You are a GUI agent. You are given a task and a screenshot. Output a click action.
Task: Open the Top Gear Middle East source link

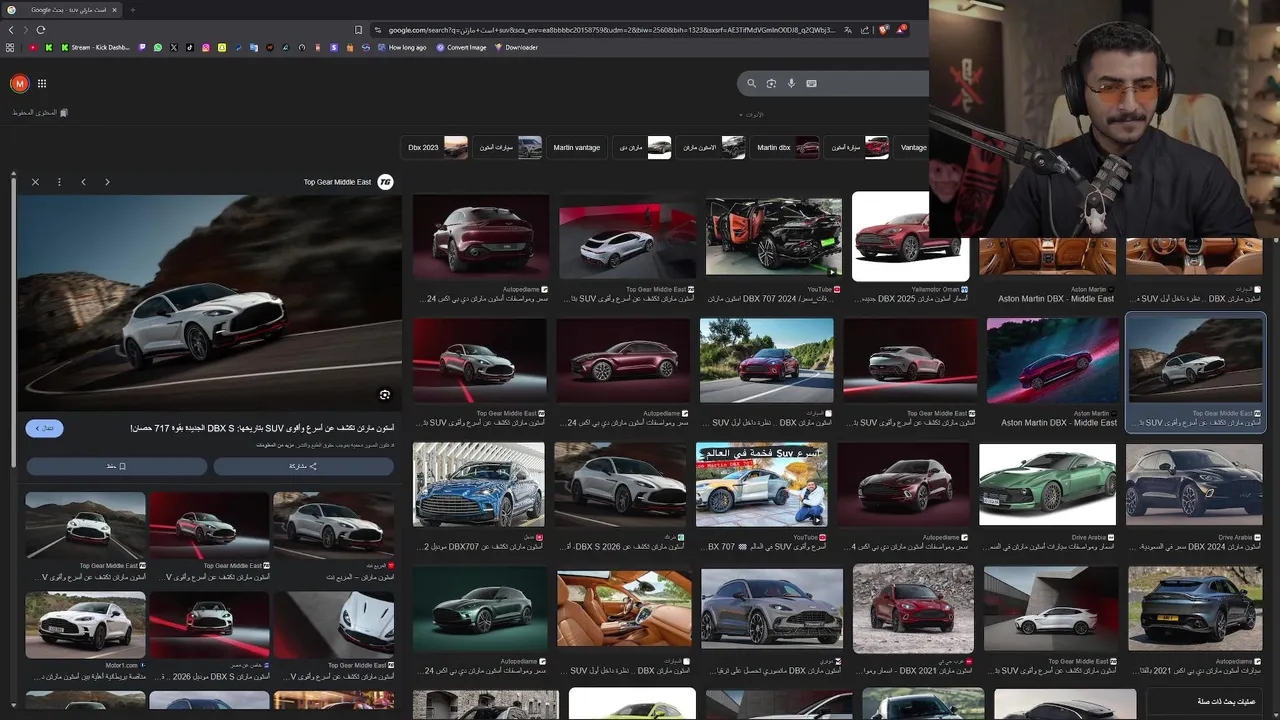[337, 182]
